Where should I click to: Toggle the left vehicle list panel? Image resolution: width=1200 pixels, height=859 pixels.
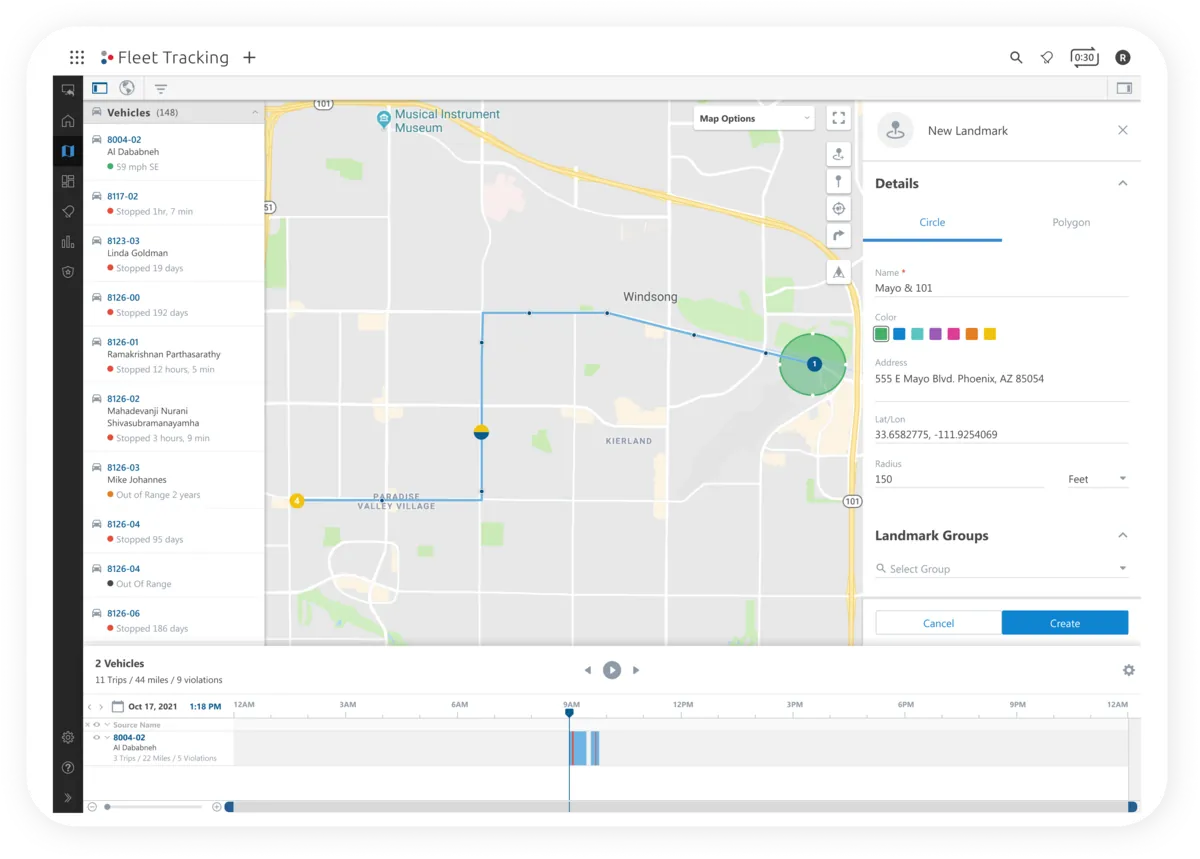click(100, 88)
